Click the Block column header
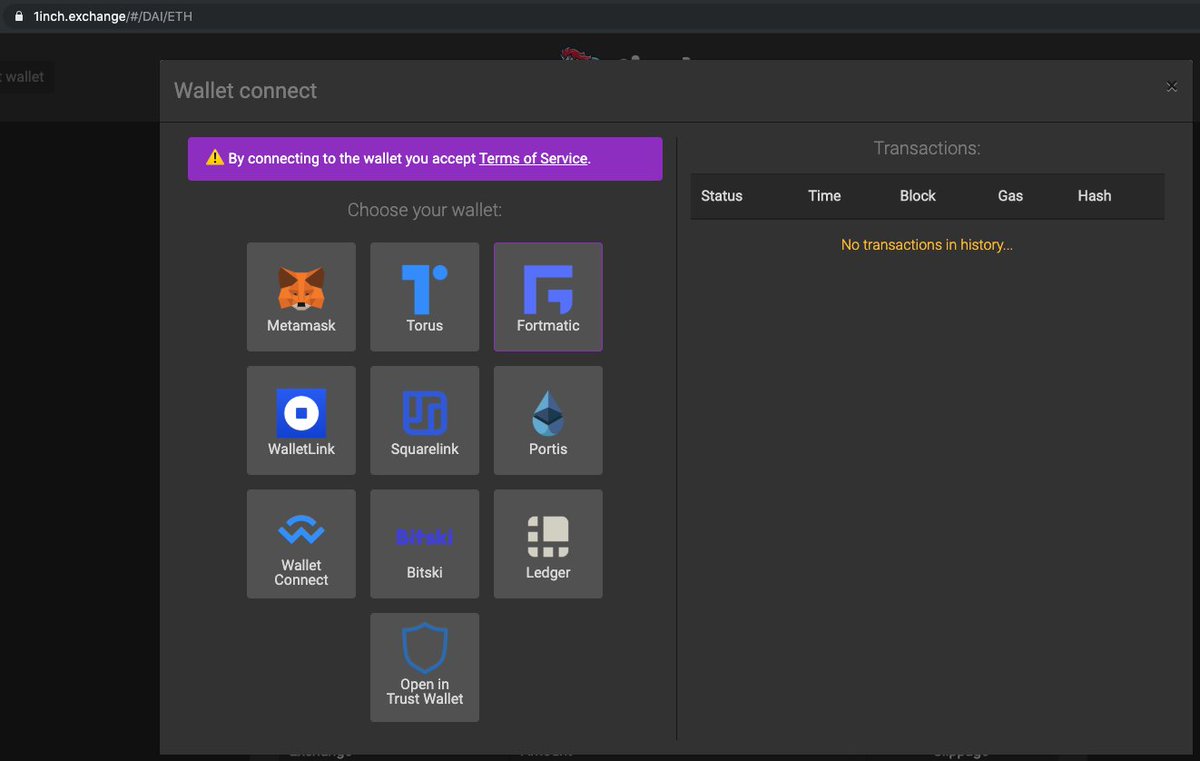The width and height of the screenshot is (1200, 761). click(x=918, y=196)
